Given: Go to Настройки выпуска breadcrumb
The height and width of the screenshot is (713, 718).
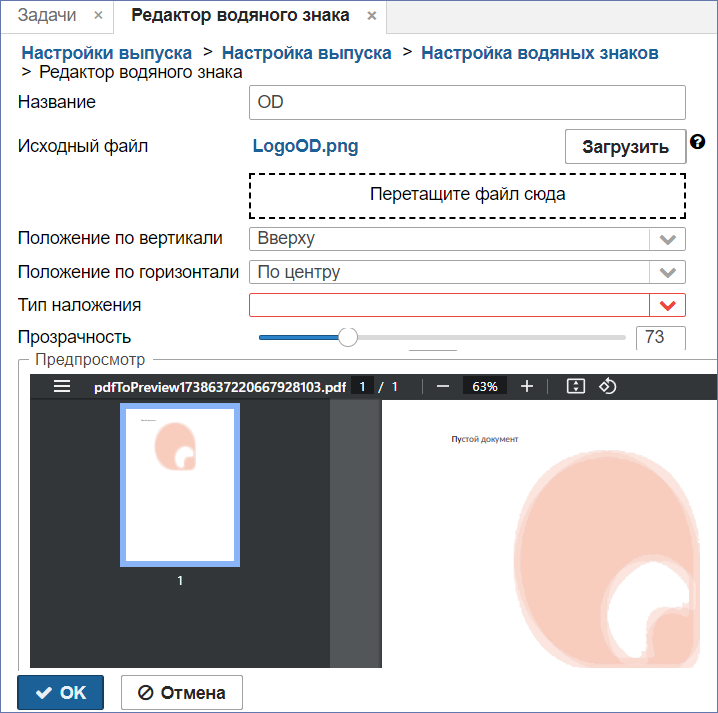Looking at the screenshot, I should (107, 53).
